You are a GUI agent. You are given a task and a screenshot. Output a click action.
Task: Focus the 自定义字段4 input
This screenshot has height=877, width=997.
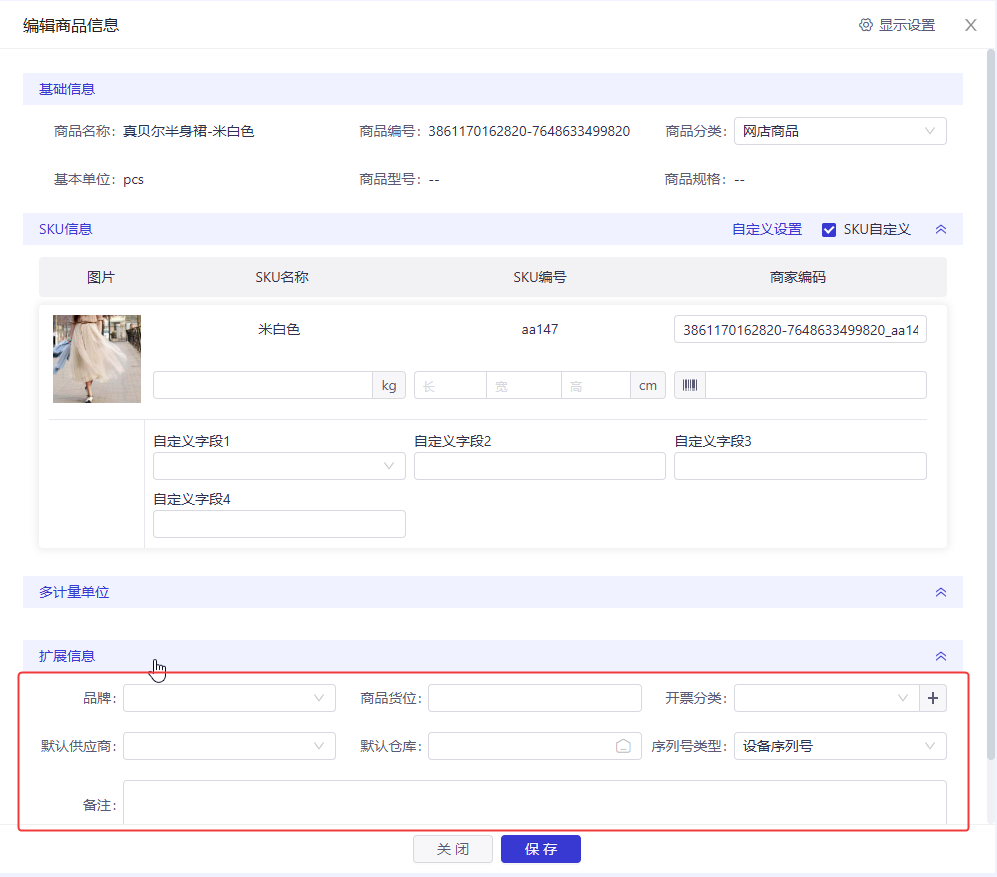pos(279,523)
